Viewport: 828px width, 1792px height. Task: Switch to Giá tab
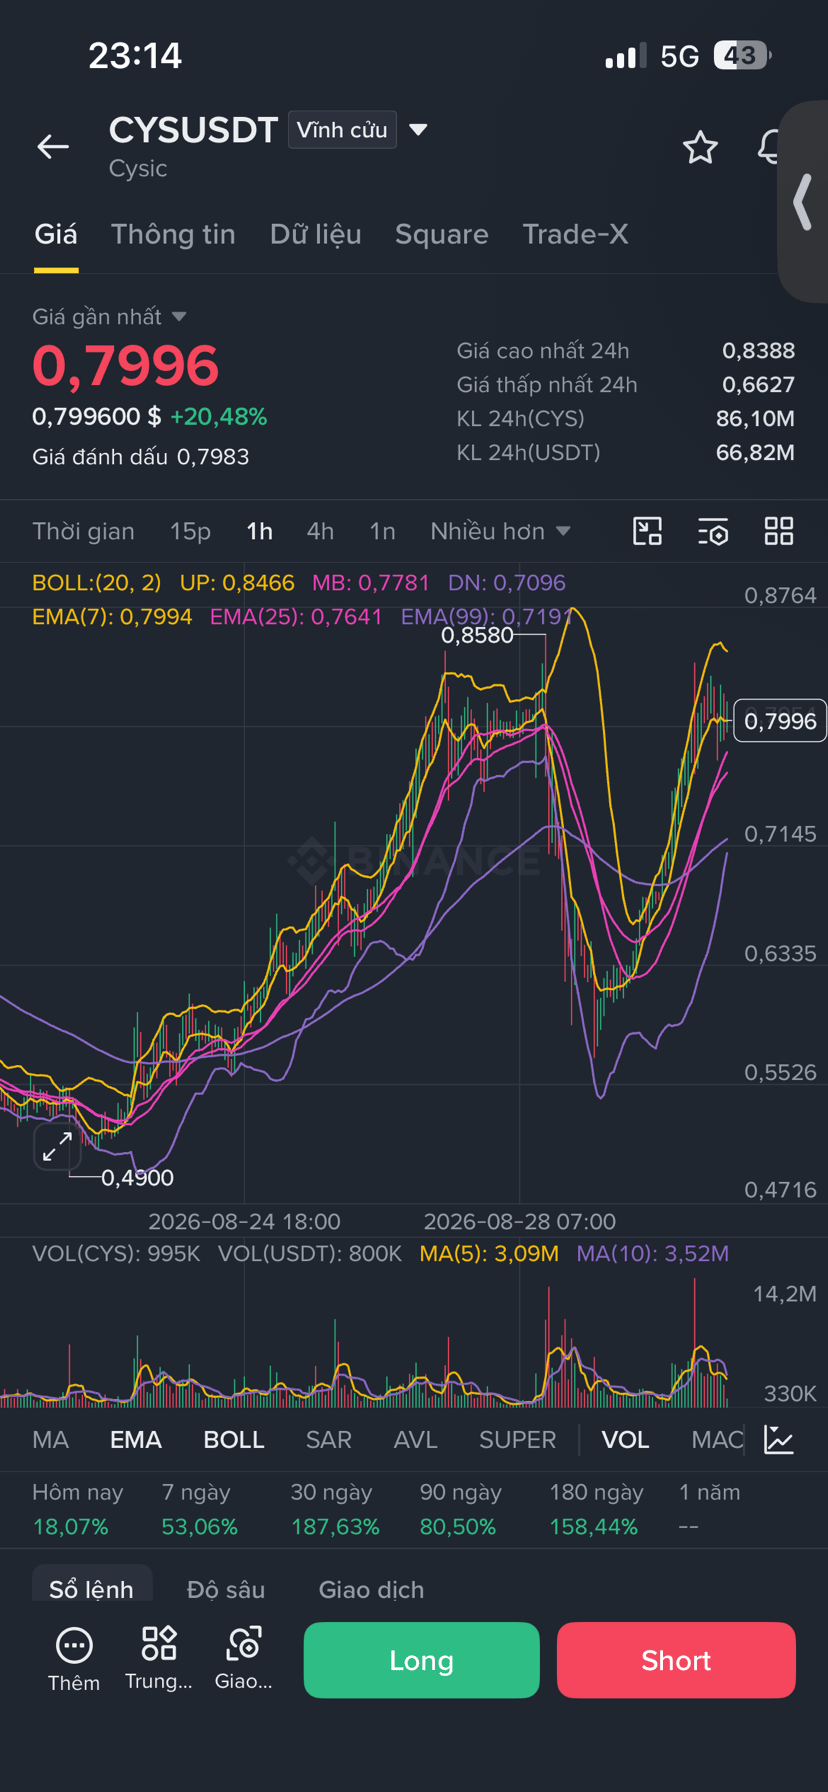[56, 234]
